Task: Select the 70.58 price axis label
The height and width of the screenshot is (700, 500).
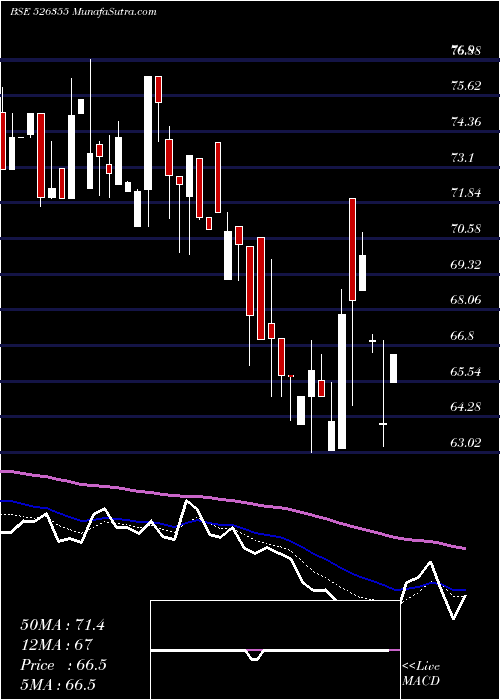Action: coord(466,229)
